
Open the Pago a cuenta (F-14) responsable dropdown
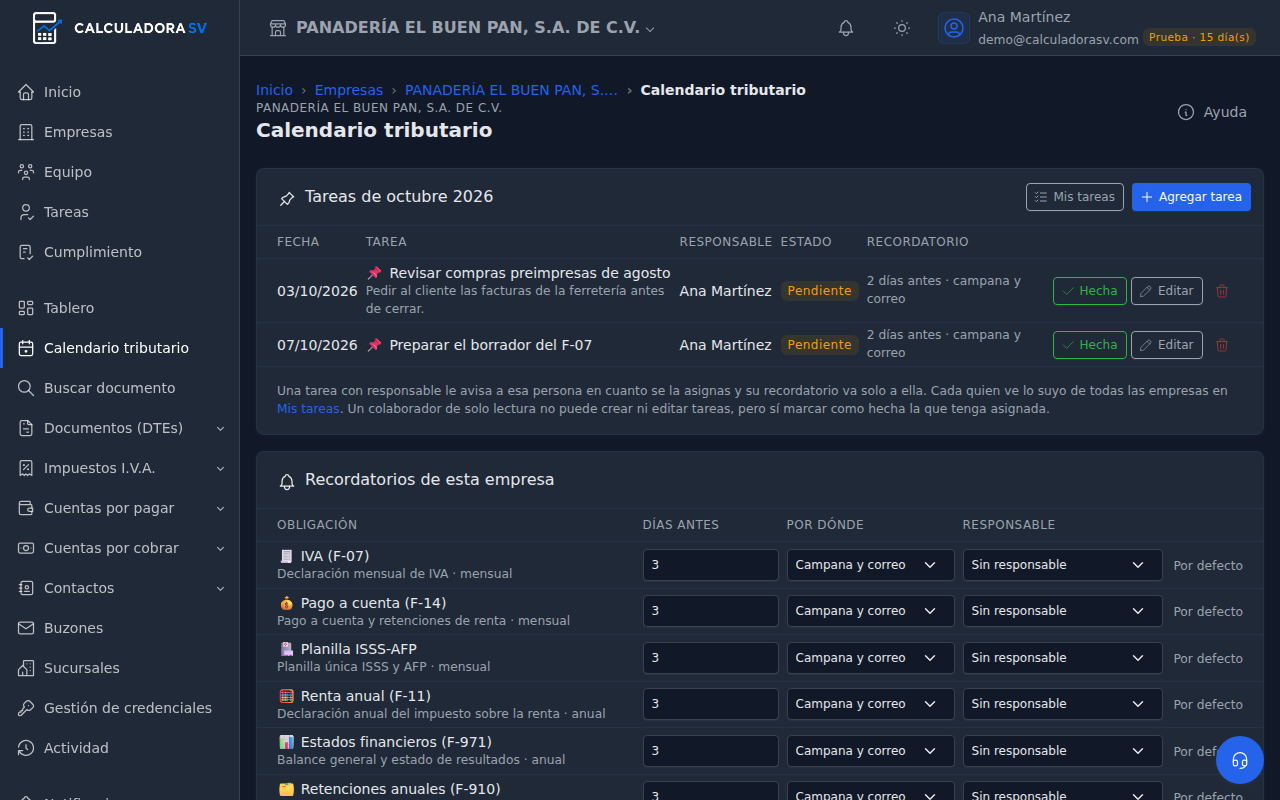pyautogui.click(x=1063, y=611)
